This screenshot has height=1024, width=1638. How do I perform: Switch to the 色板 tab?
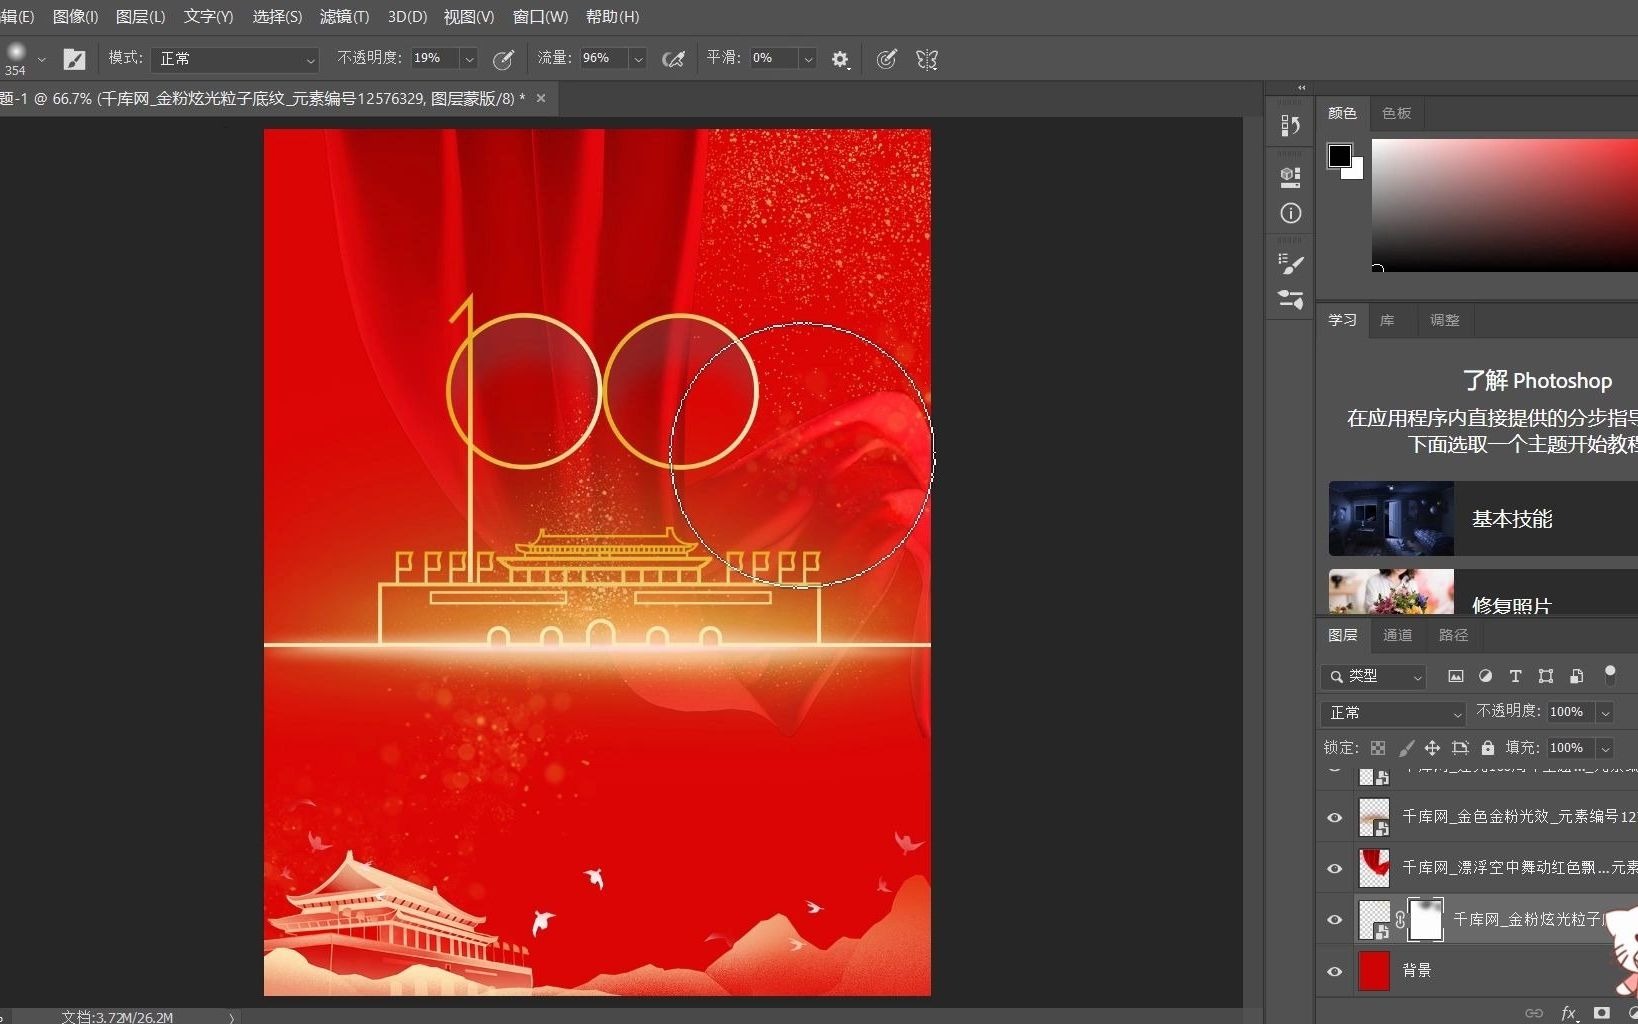click(1396, 113)
